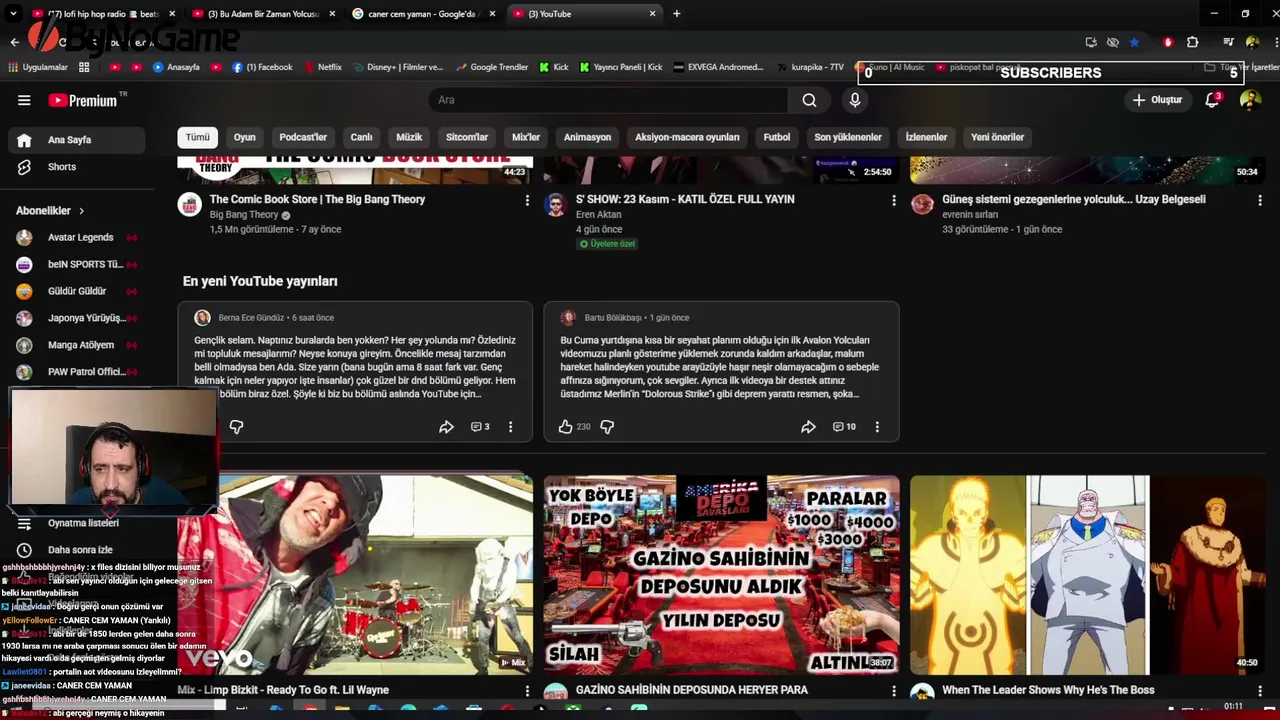Open options menu for The Comic Book Store video

527,201
